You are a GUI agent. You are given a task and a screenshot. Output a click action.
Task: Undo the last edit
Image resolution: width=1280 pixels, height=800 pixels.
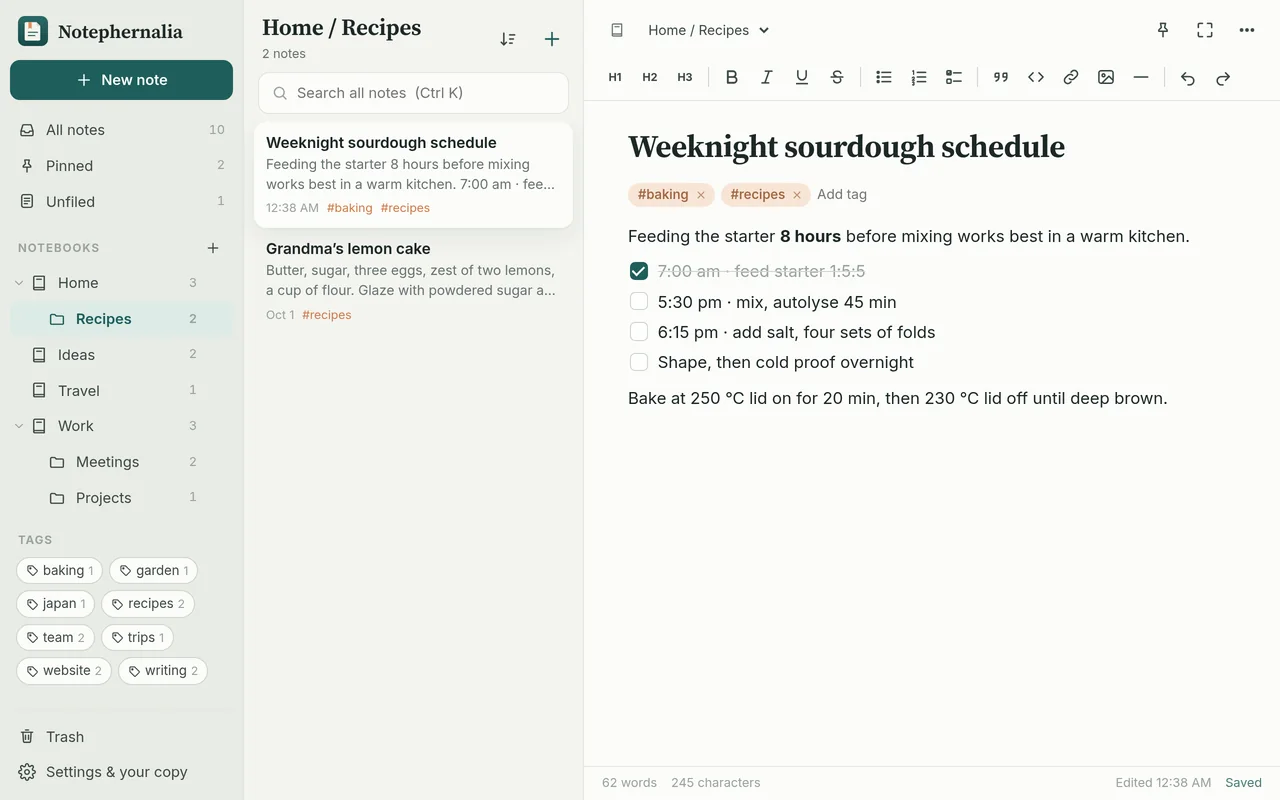coord(1188,78)
